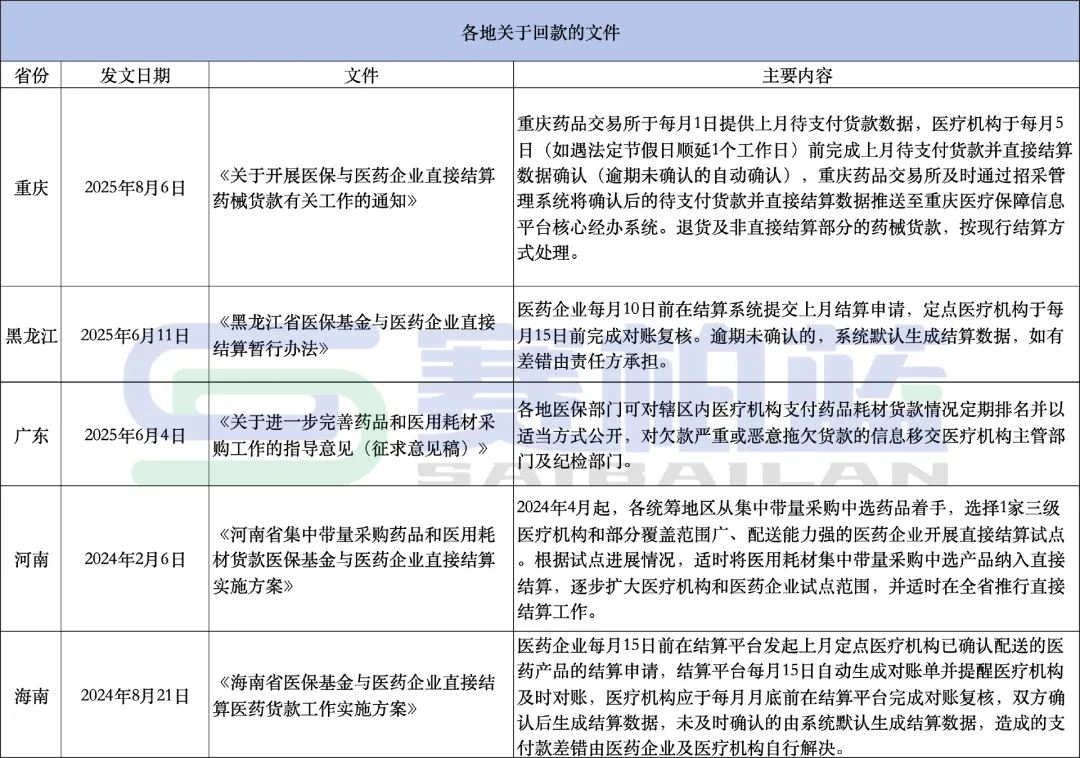The height and width of the screenshot is (758, 1080).
Task: Select the 黑龙江 province cell
Action: pyautogui.click(x=31, y=335)
